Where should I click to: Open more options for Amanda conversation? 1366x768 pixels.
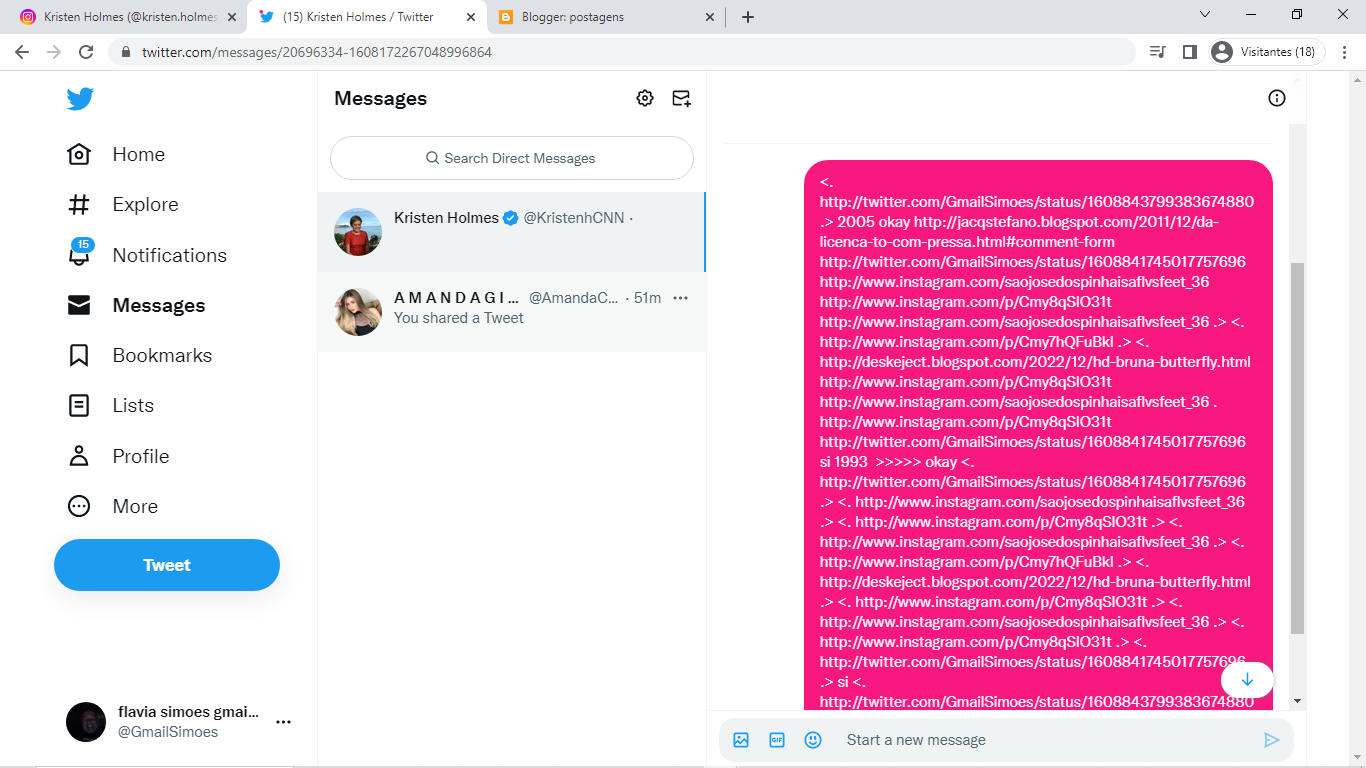681,298
